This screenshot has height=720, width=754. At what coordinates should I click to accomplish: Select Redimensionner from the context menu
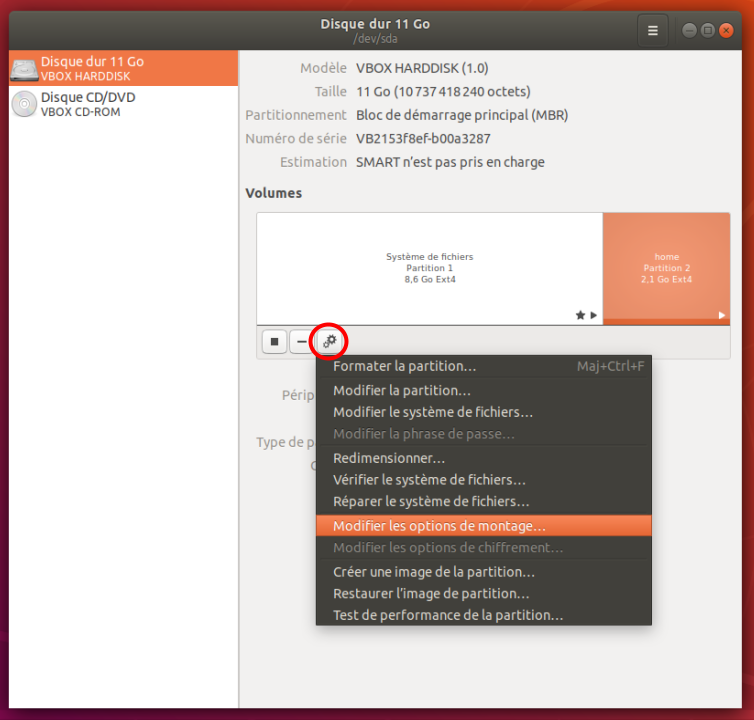388,458
